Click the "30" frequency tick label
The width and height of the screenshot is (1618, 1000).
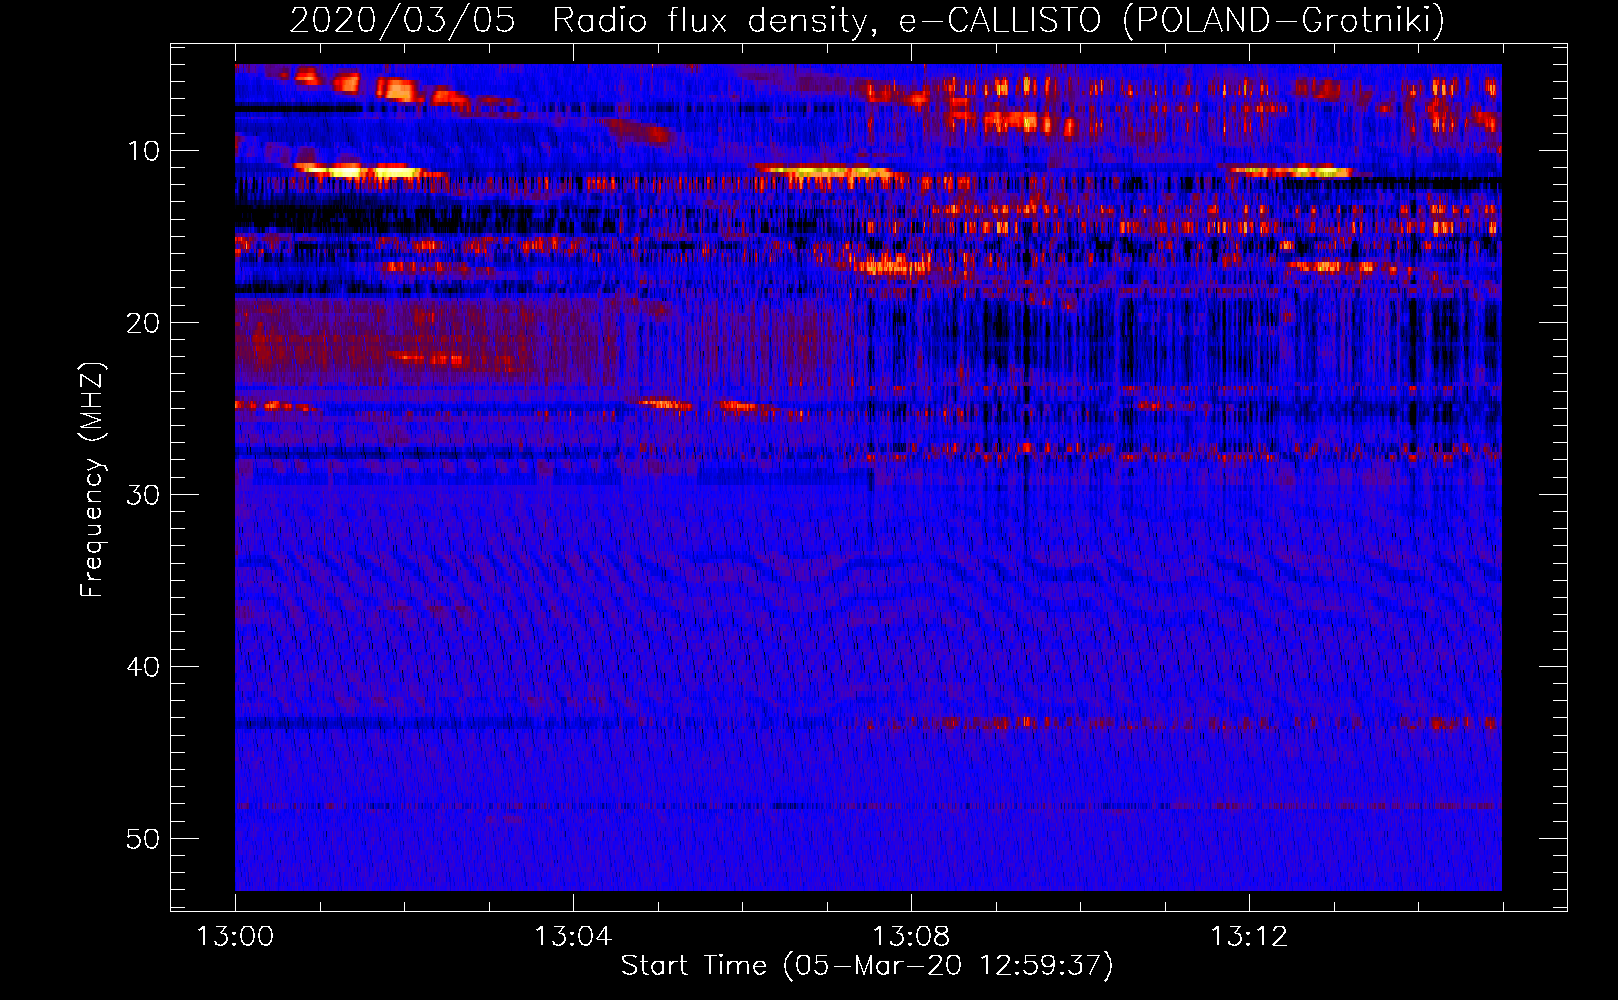(144, 495)
